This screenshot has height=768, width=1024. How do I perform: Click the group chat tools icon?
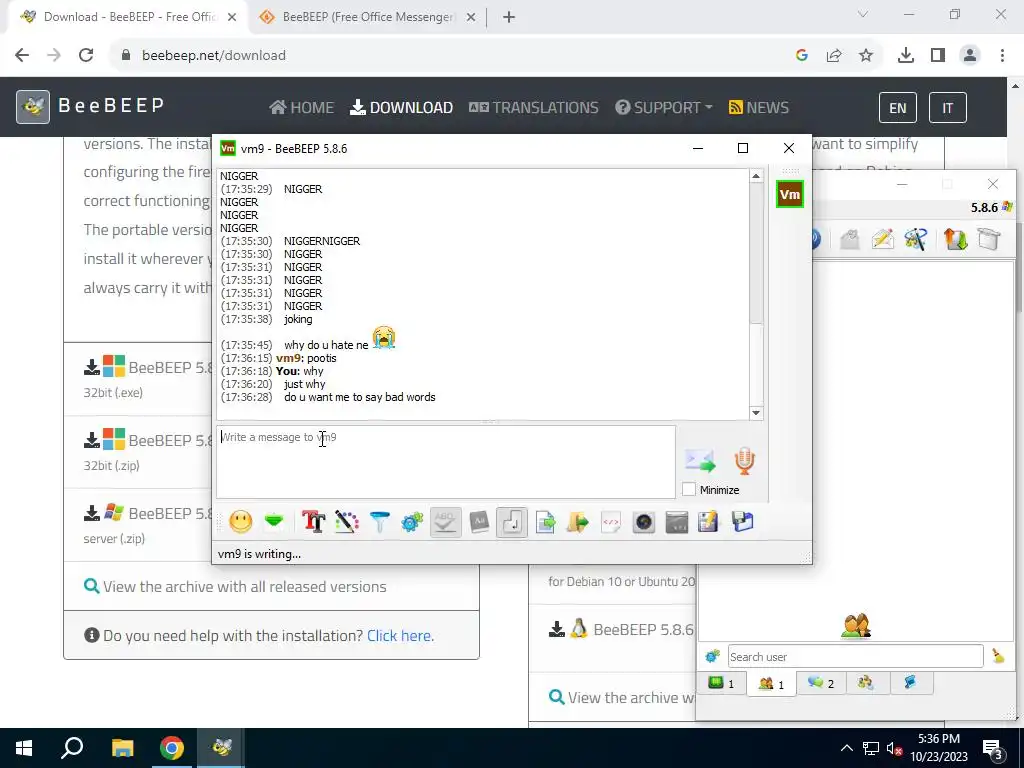coord(916,240)
